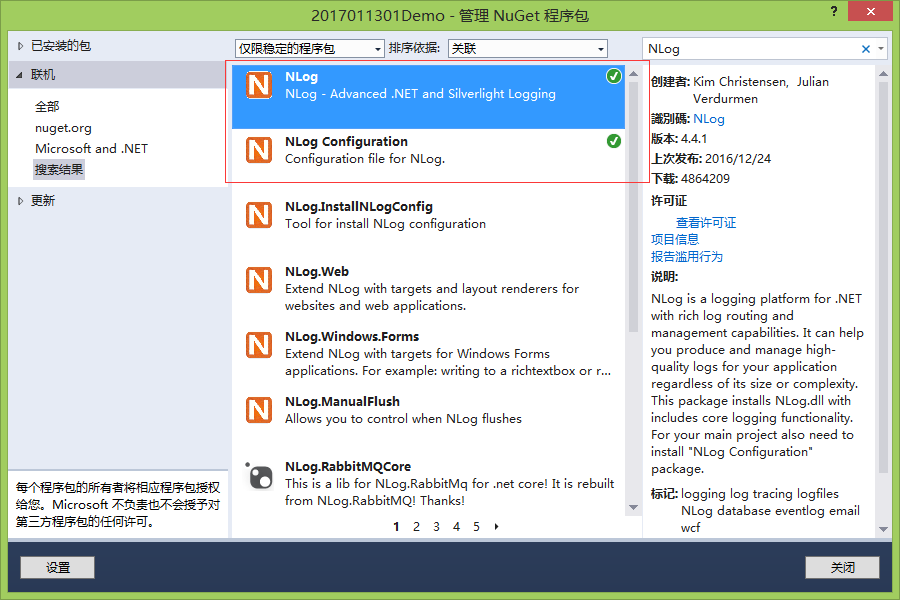Click the details pane scrollbar up arrow
The width and height of the screenshot is (900, 600).
point(883,73)
